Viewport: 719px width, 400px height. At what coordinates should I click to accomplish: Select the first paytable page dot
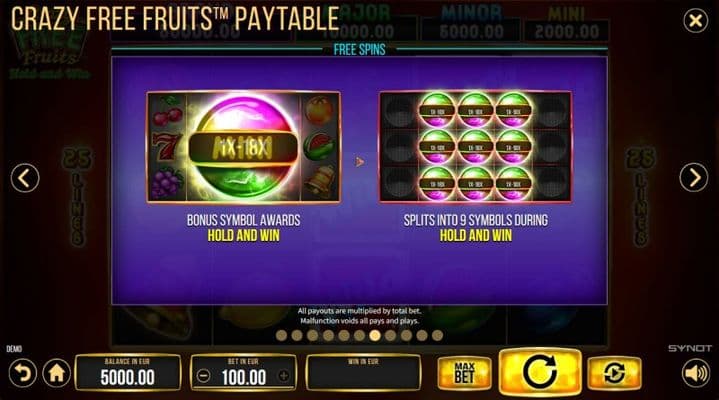(282, 336)
